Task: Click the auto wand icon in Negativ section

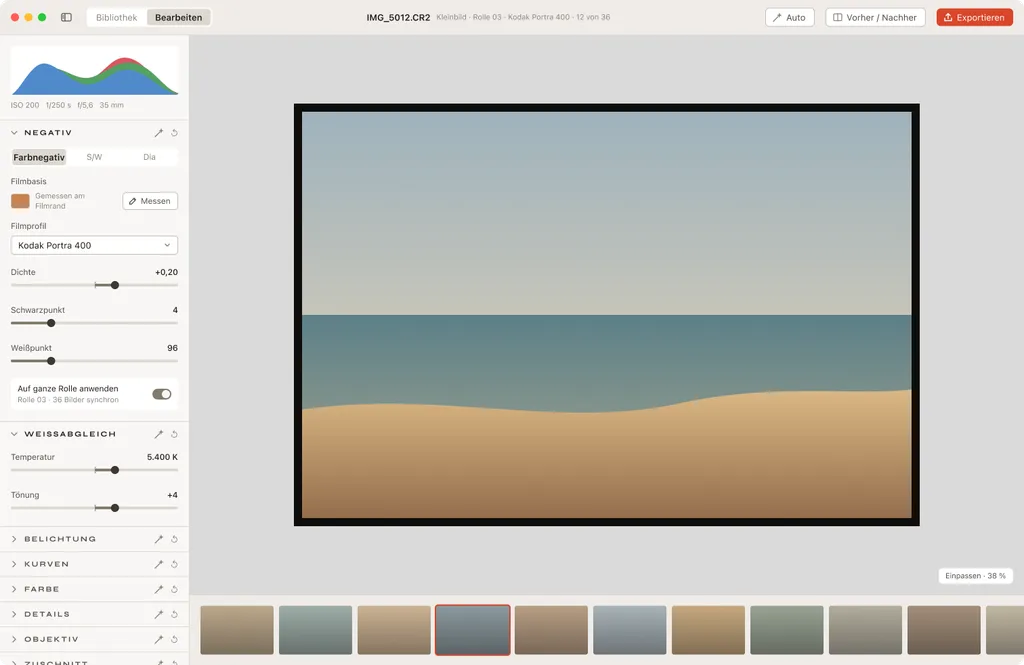Action: (x=159, y=133)
